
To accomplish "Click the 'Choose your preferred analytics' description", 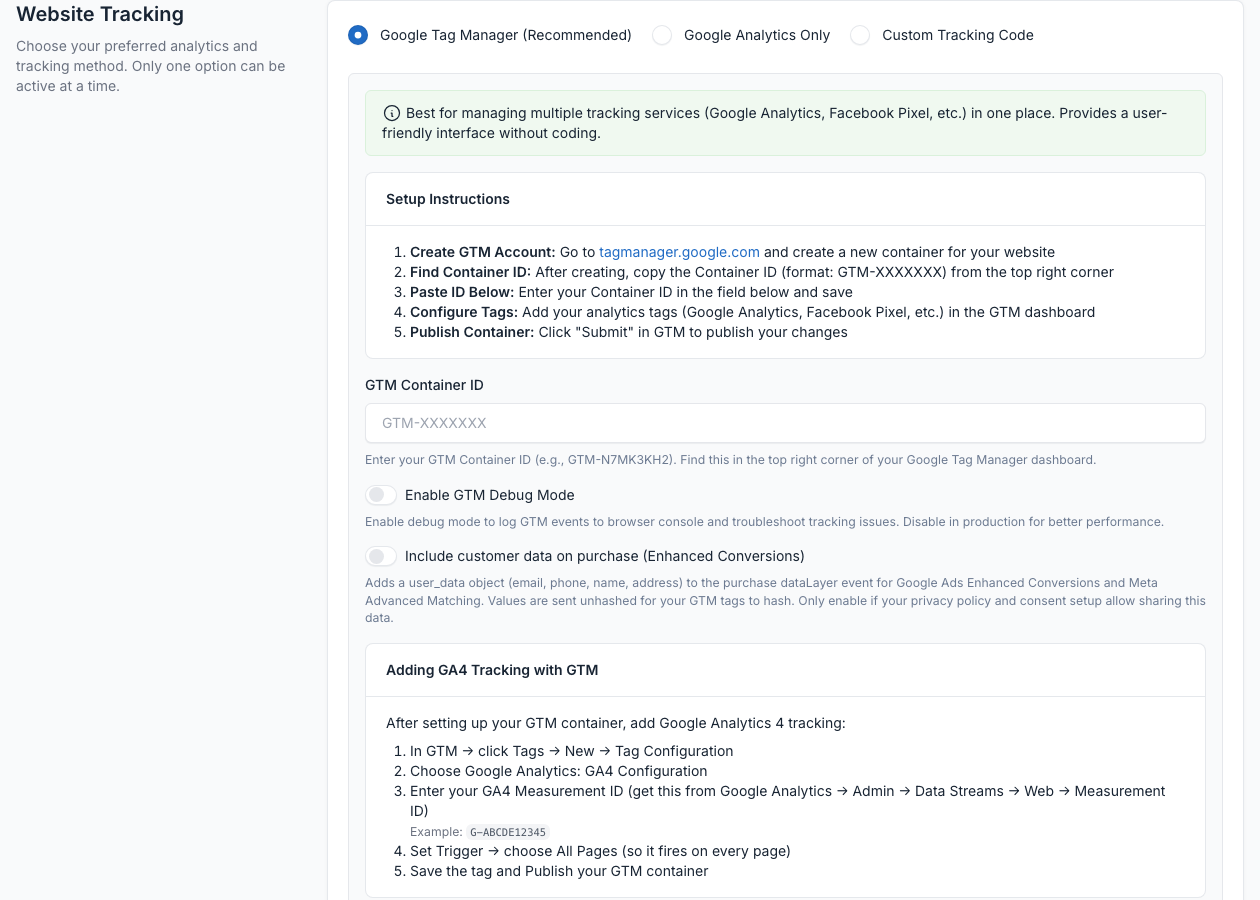I will point(151,66).
